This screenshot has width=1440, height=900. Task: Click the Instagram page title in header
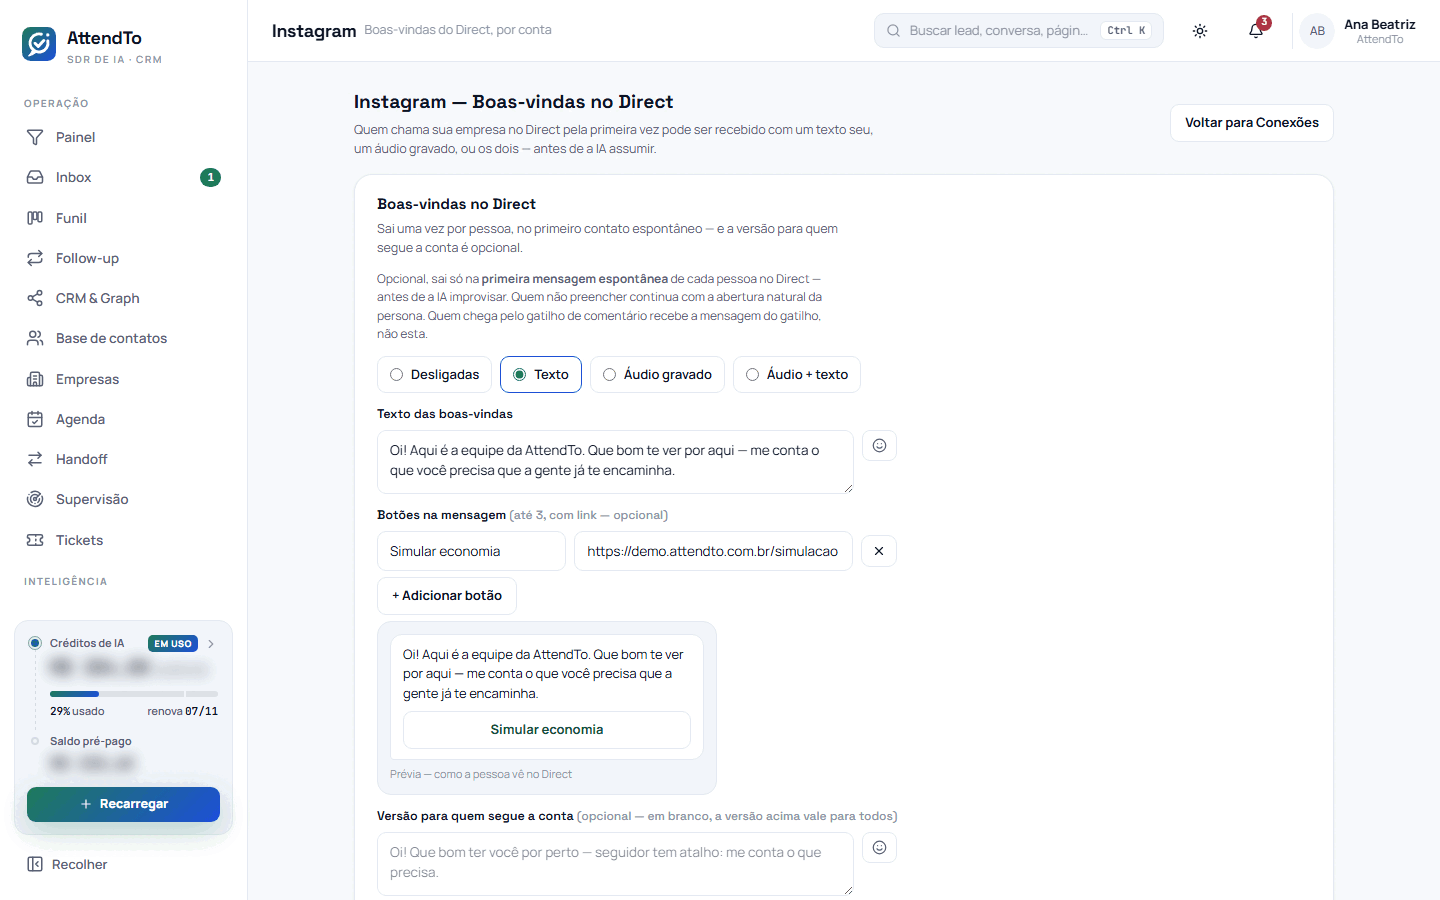314,31
